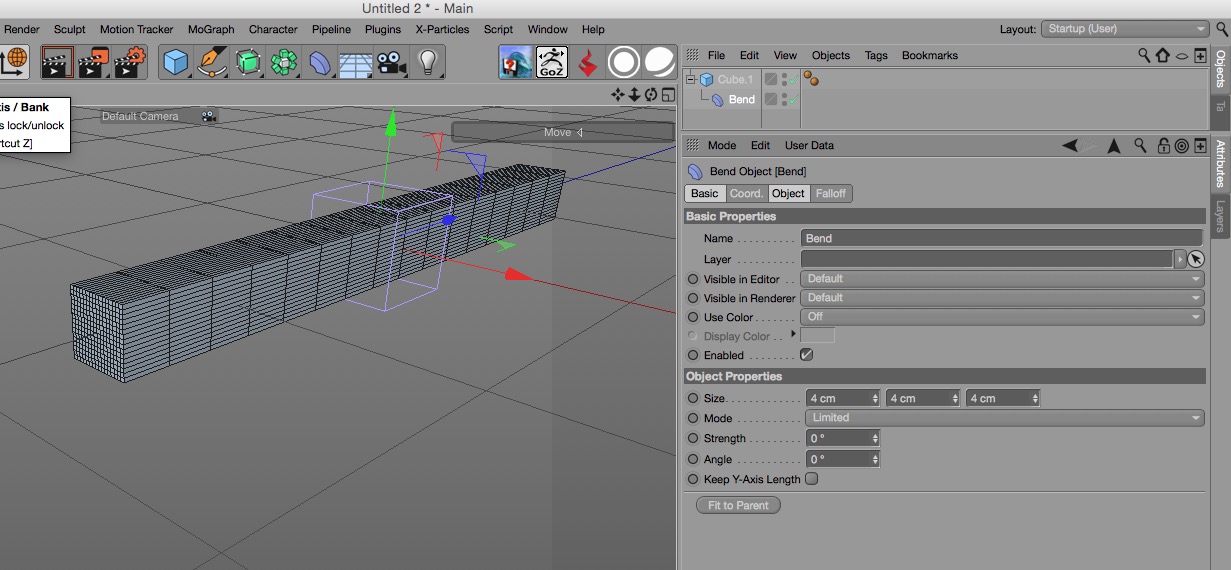Toggle Bend's enabled checkmark in Object Manager
The height and width of the screenshot is (570, 1231).
pyautogui.click(x=792, y=100)
